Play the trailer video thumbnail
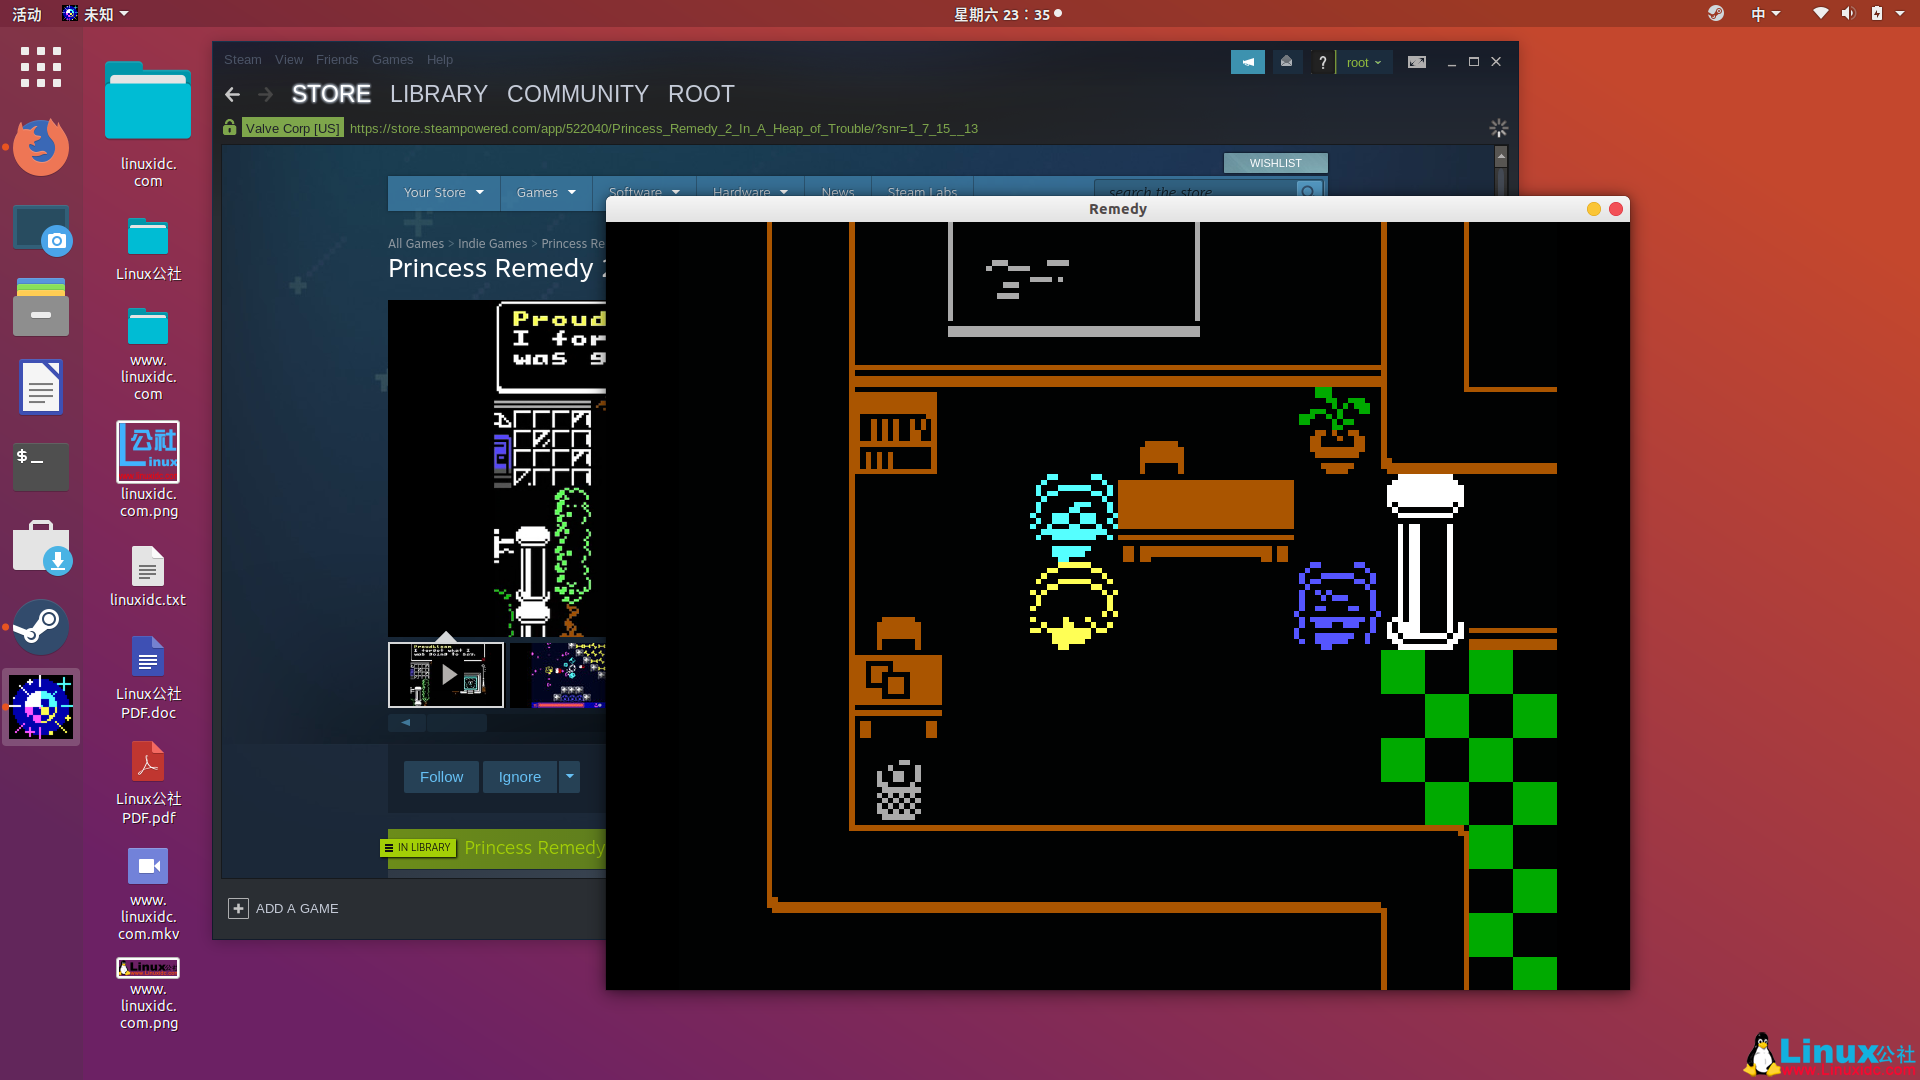 [x=446, y=675]
